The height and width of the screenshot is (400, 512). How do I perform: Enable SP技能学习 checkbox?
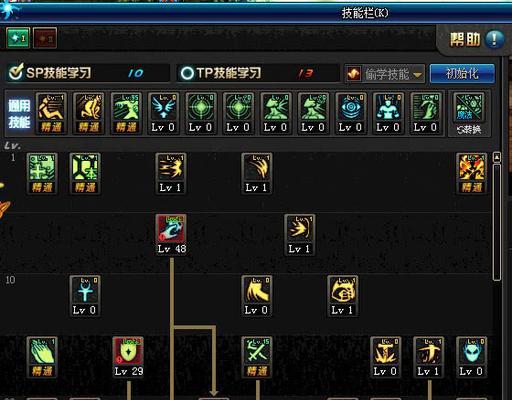[16, 72]
